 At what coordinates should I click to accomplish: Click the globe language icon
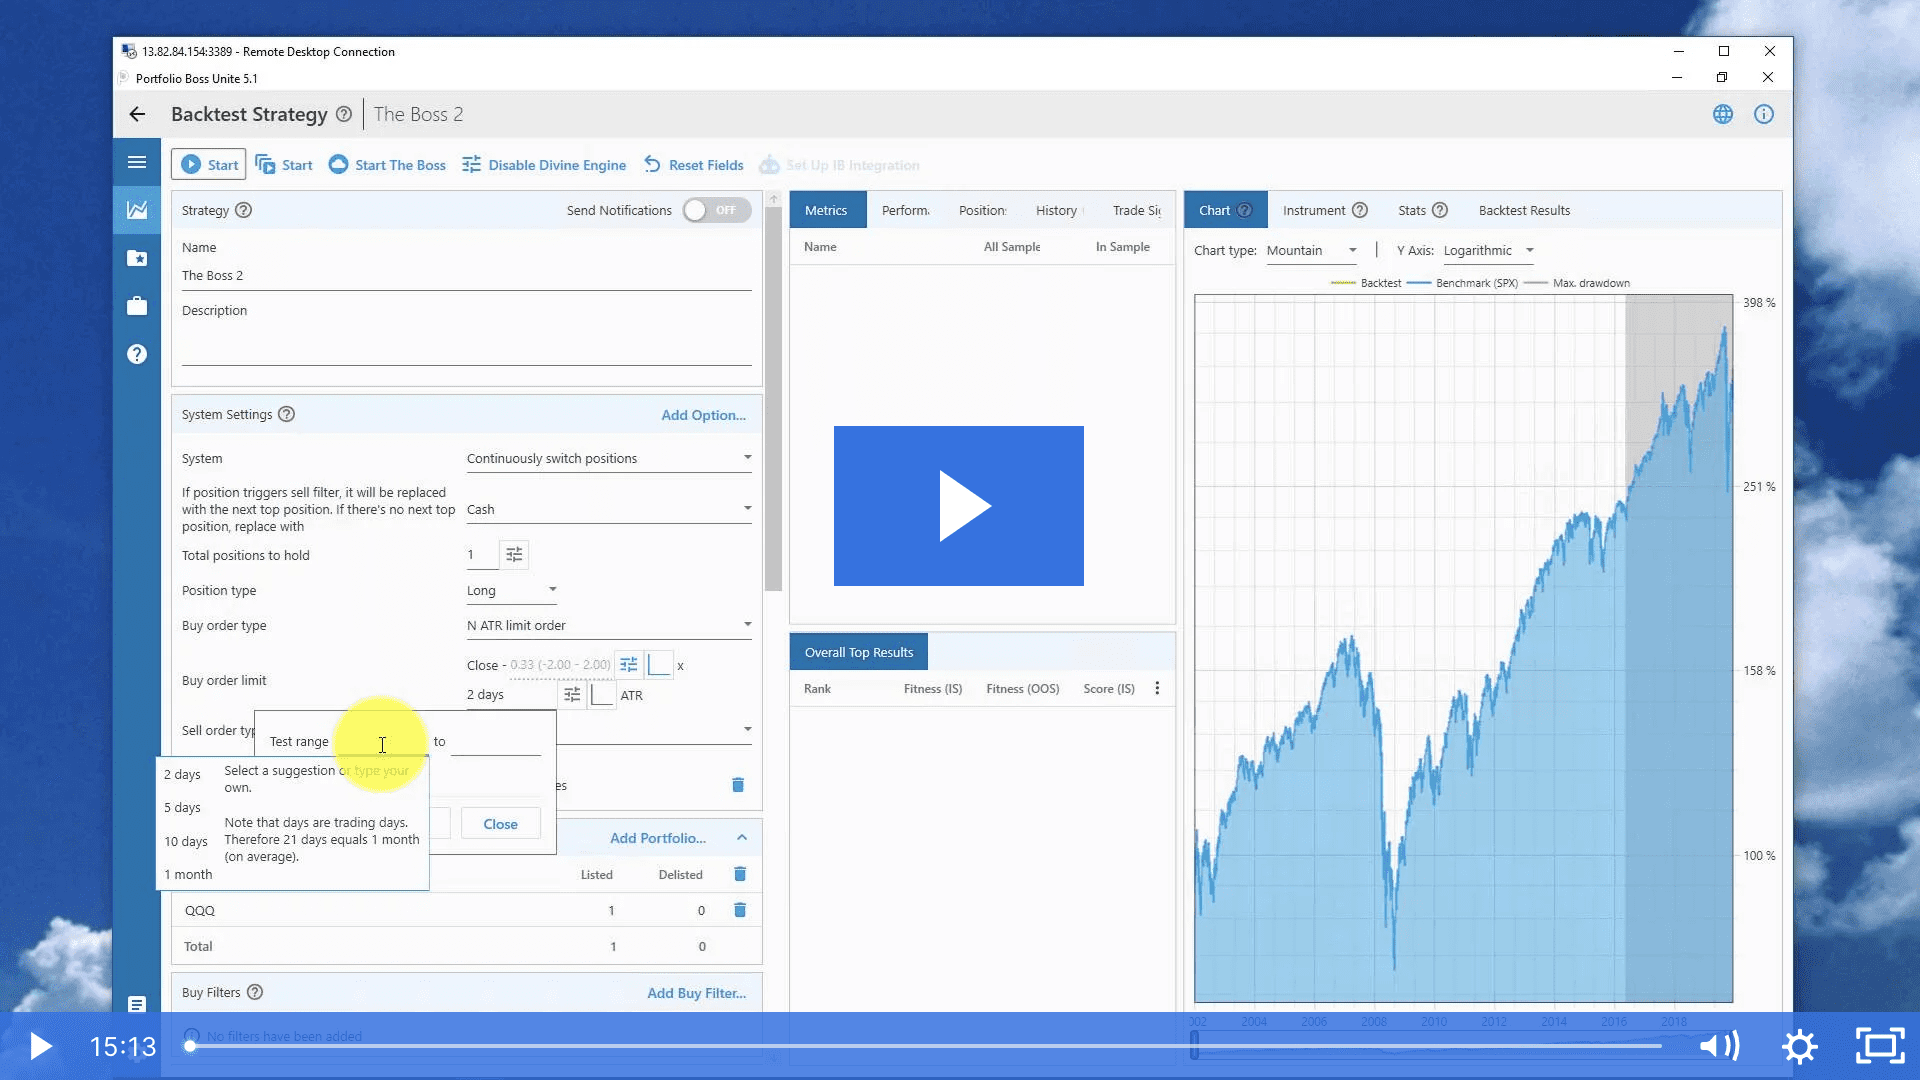pyautogui.click(x=1722, y=114)
